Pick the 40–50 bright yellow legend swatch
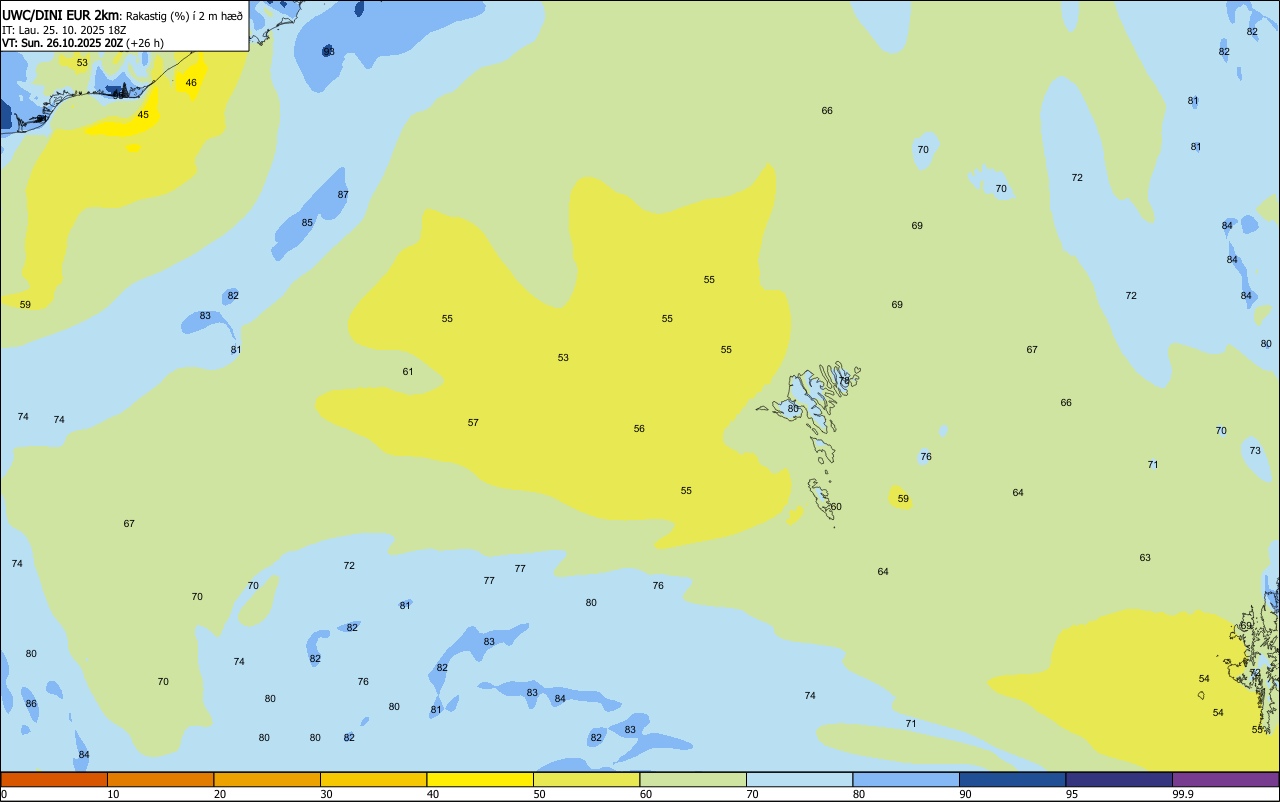The height and width of the screenshot is (802, 1280). (480, 779)
